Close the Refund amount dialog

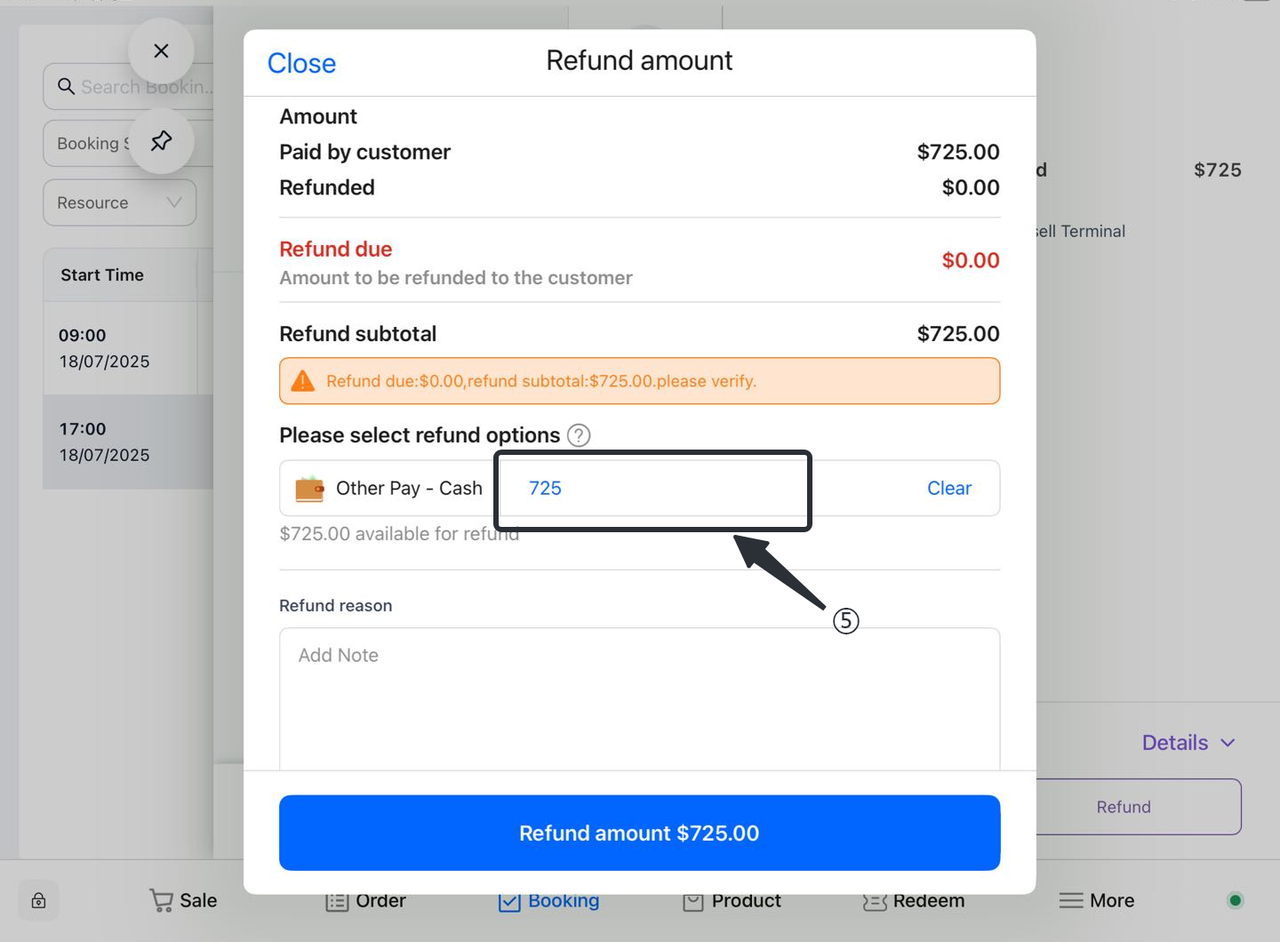[301, 63]
